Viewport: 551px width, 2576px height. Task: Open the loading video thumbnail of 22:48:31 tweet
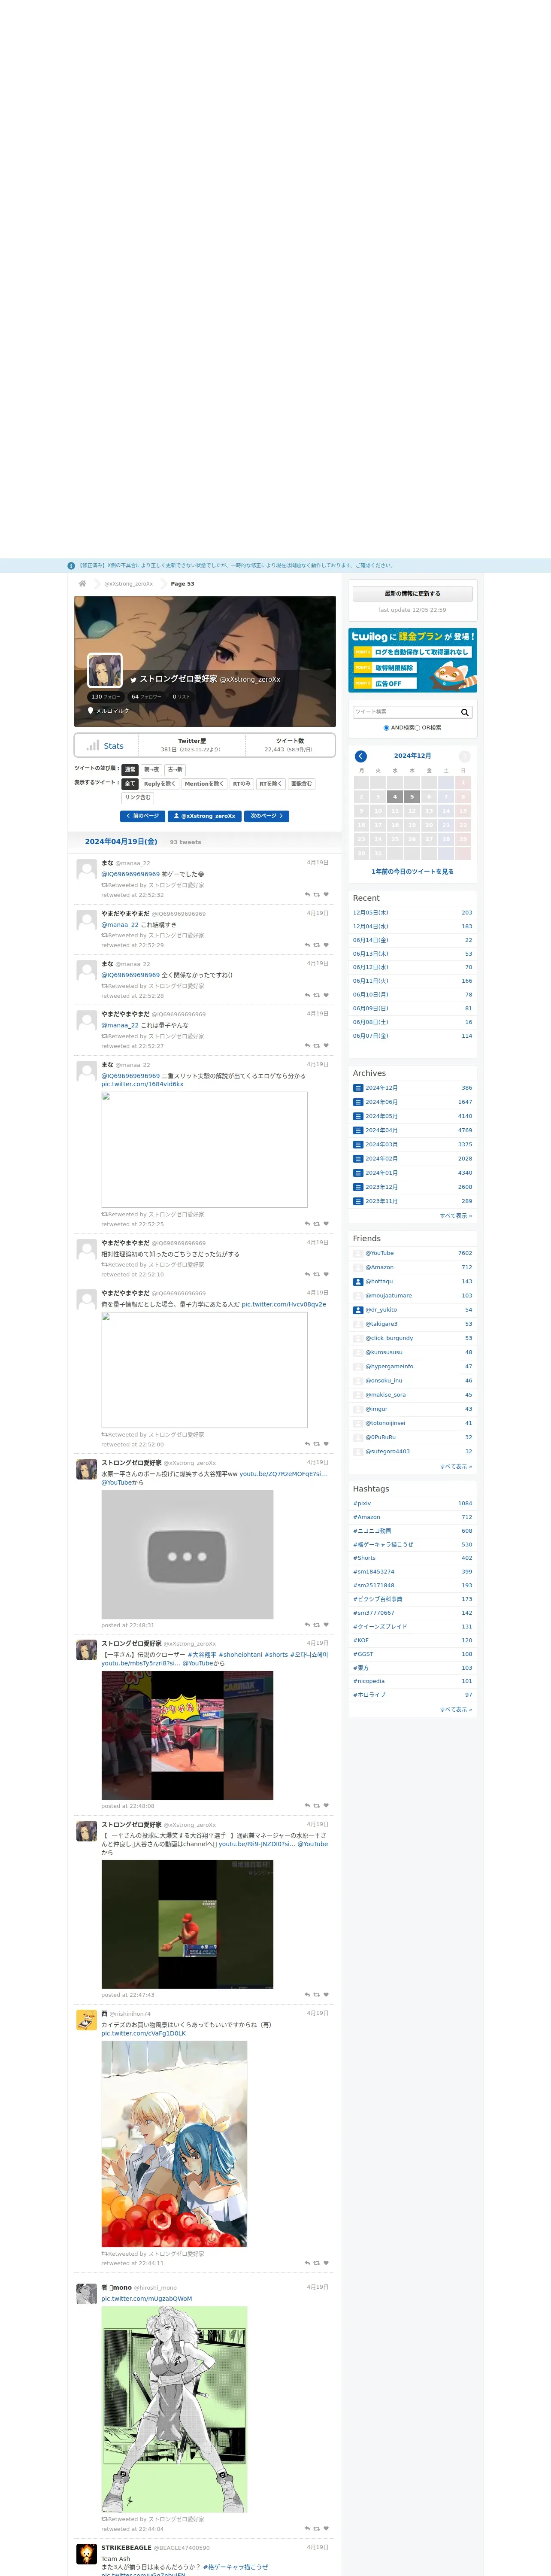187,1555
